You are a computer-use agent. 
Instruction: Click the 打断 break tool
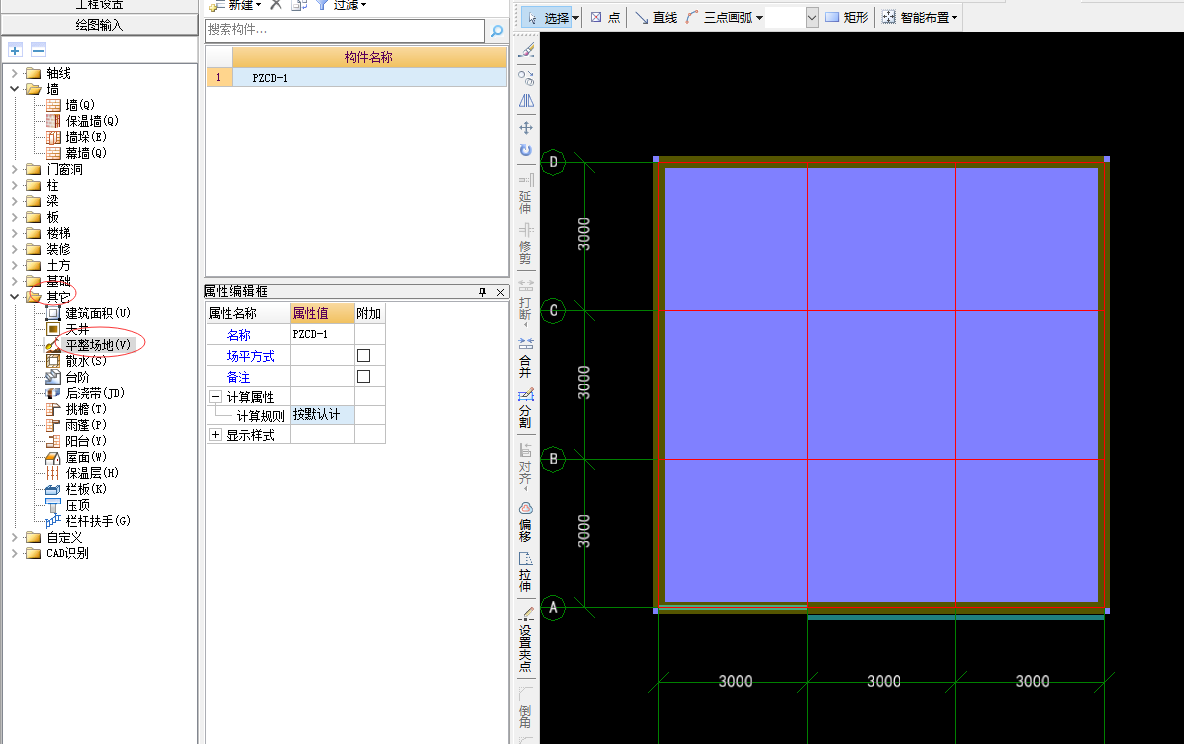(526, 303)
